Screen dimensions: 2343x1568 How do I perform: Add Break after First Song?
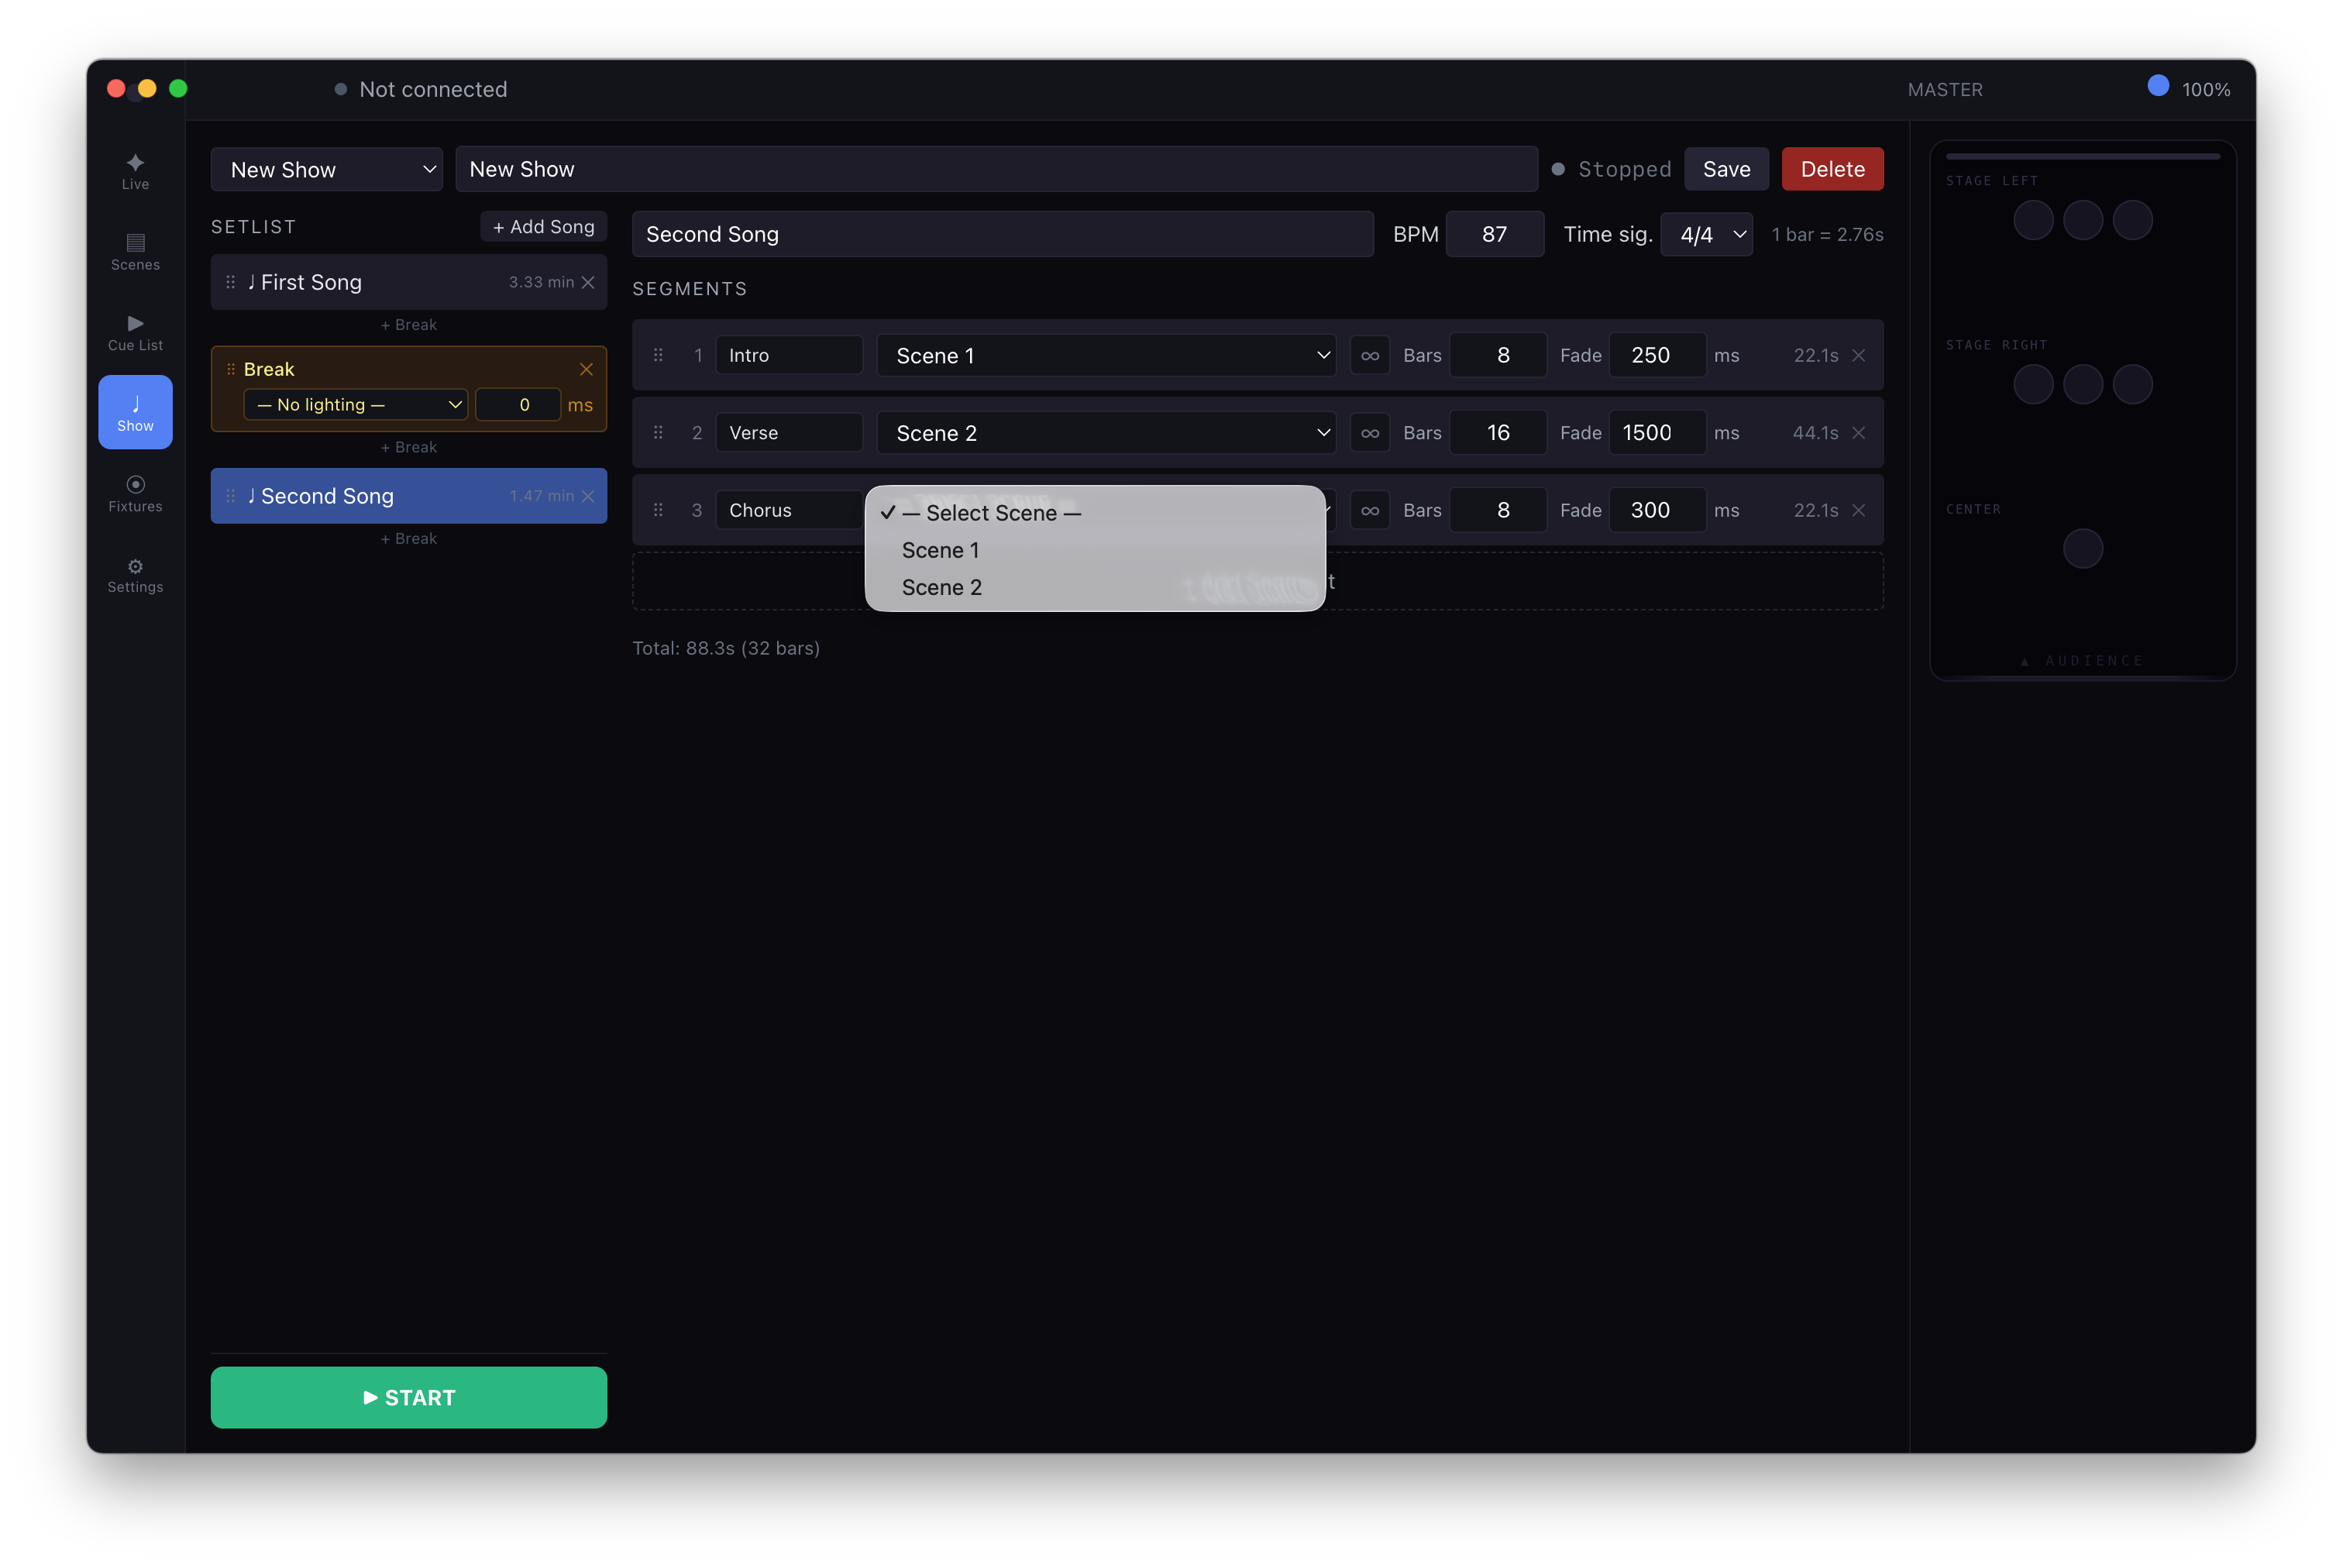(408, 325)
